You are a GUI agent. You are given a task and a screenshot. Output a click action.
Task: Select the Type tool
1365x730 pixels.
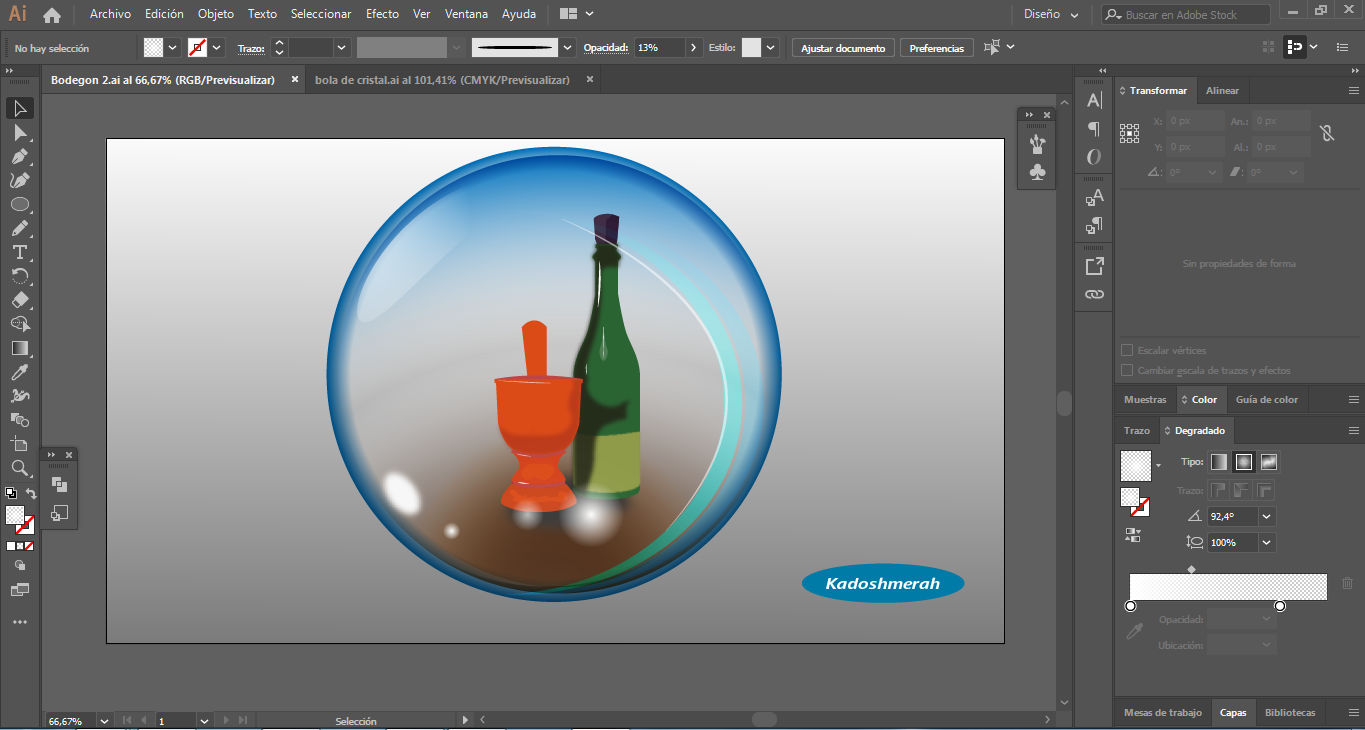click(x=19, y=252)
